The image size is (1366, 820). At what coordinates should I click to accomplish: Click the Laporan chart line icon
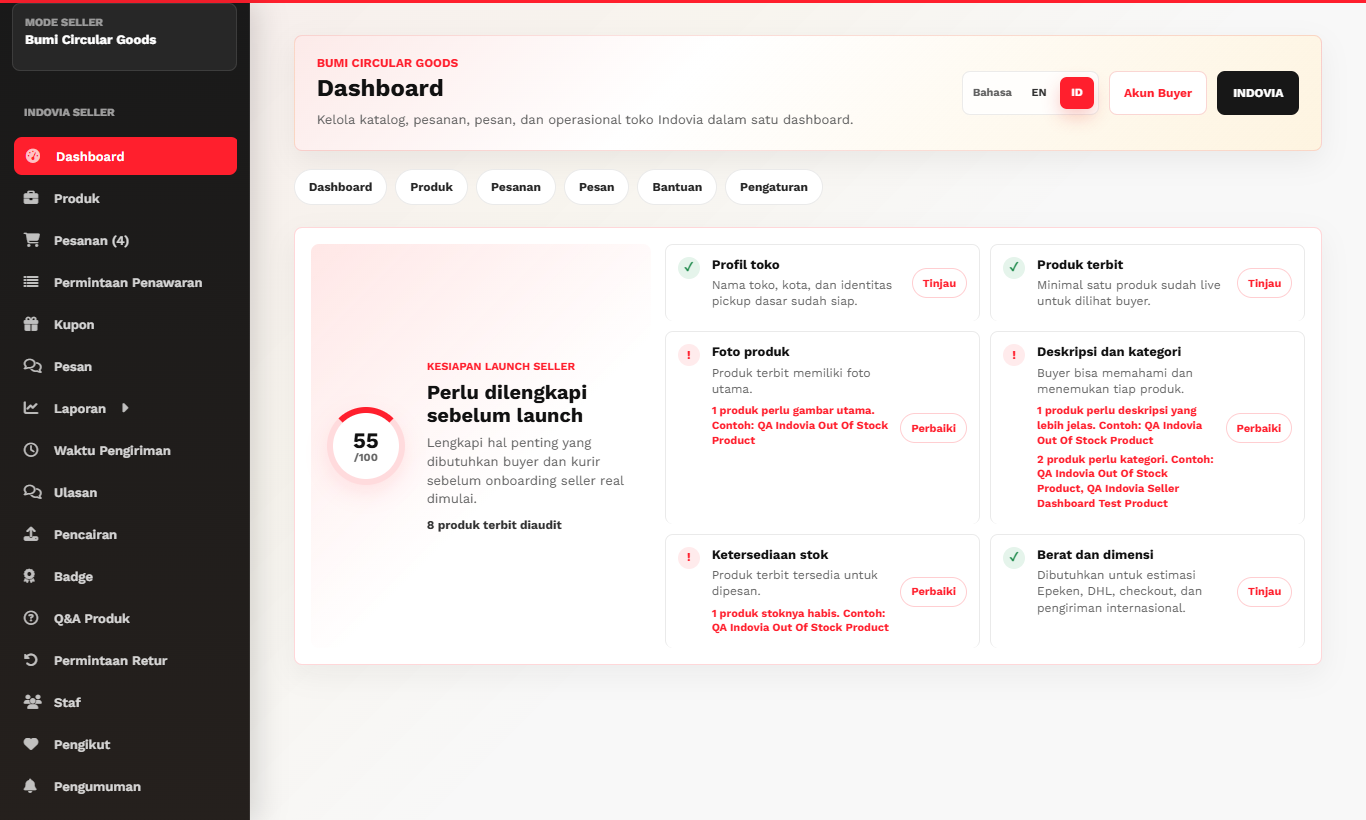32,408
